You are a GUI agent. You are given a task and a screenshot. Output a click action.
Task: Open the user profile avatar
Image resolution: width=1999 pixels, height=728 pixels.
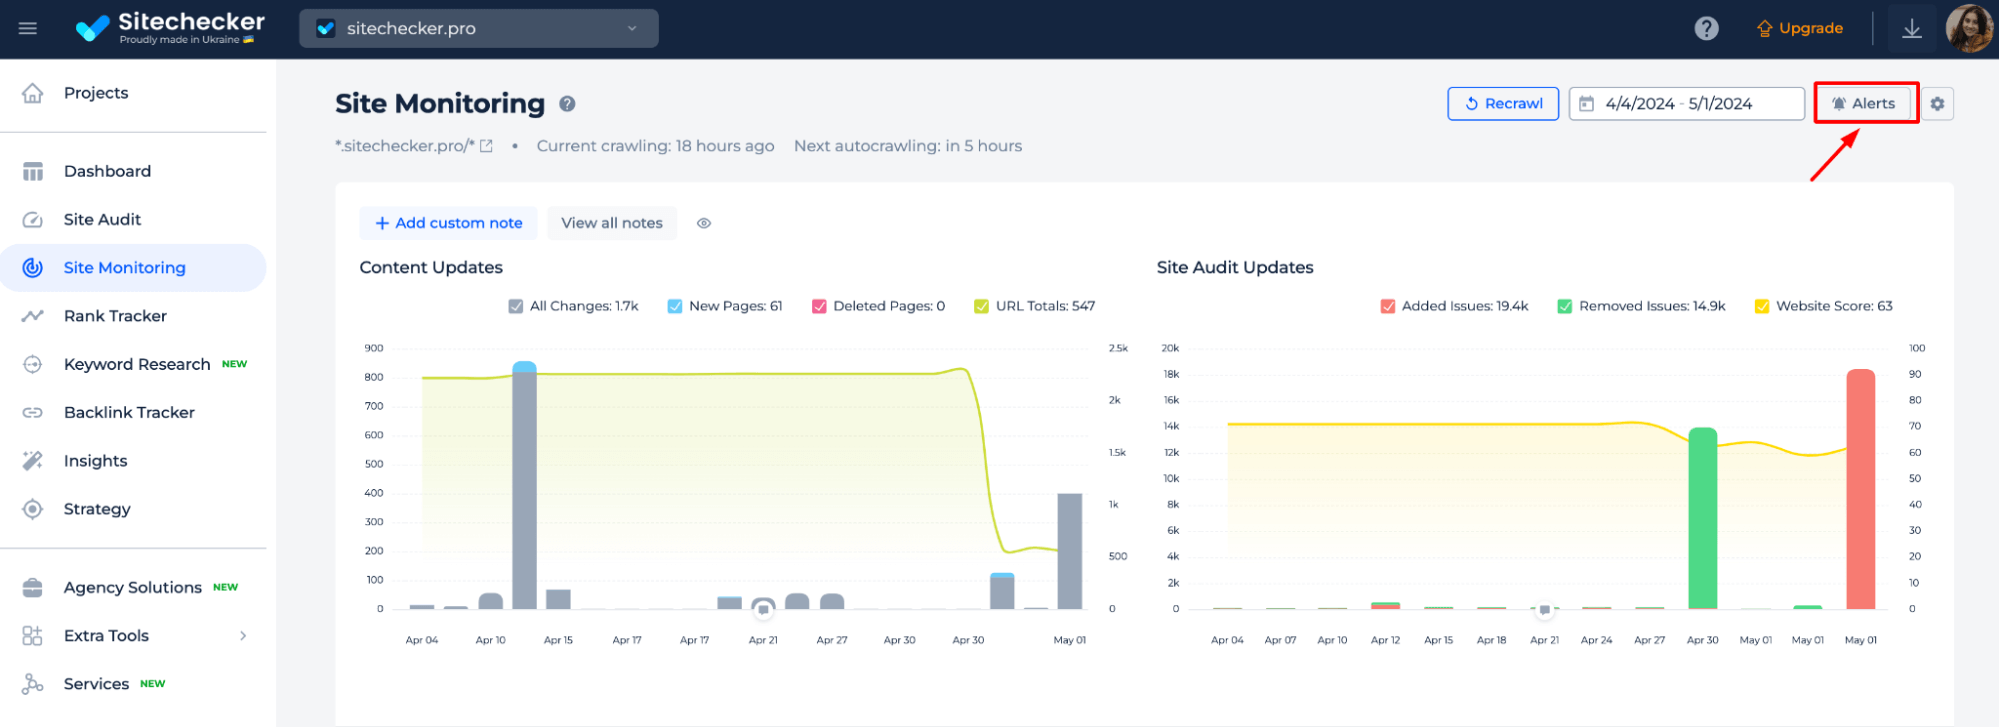(1968, 28)
